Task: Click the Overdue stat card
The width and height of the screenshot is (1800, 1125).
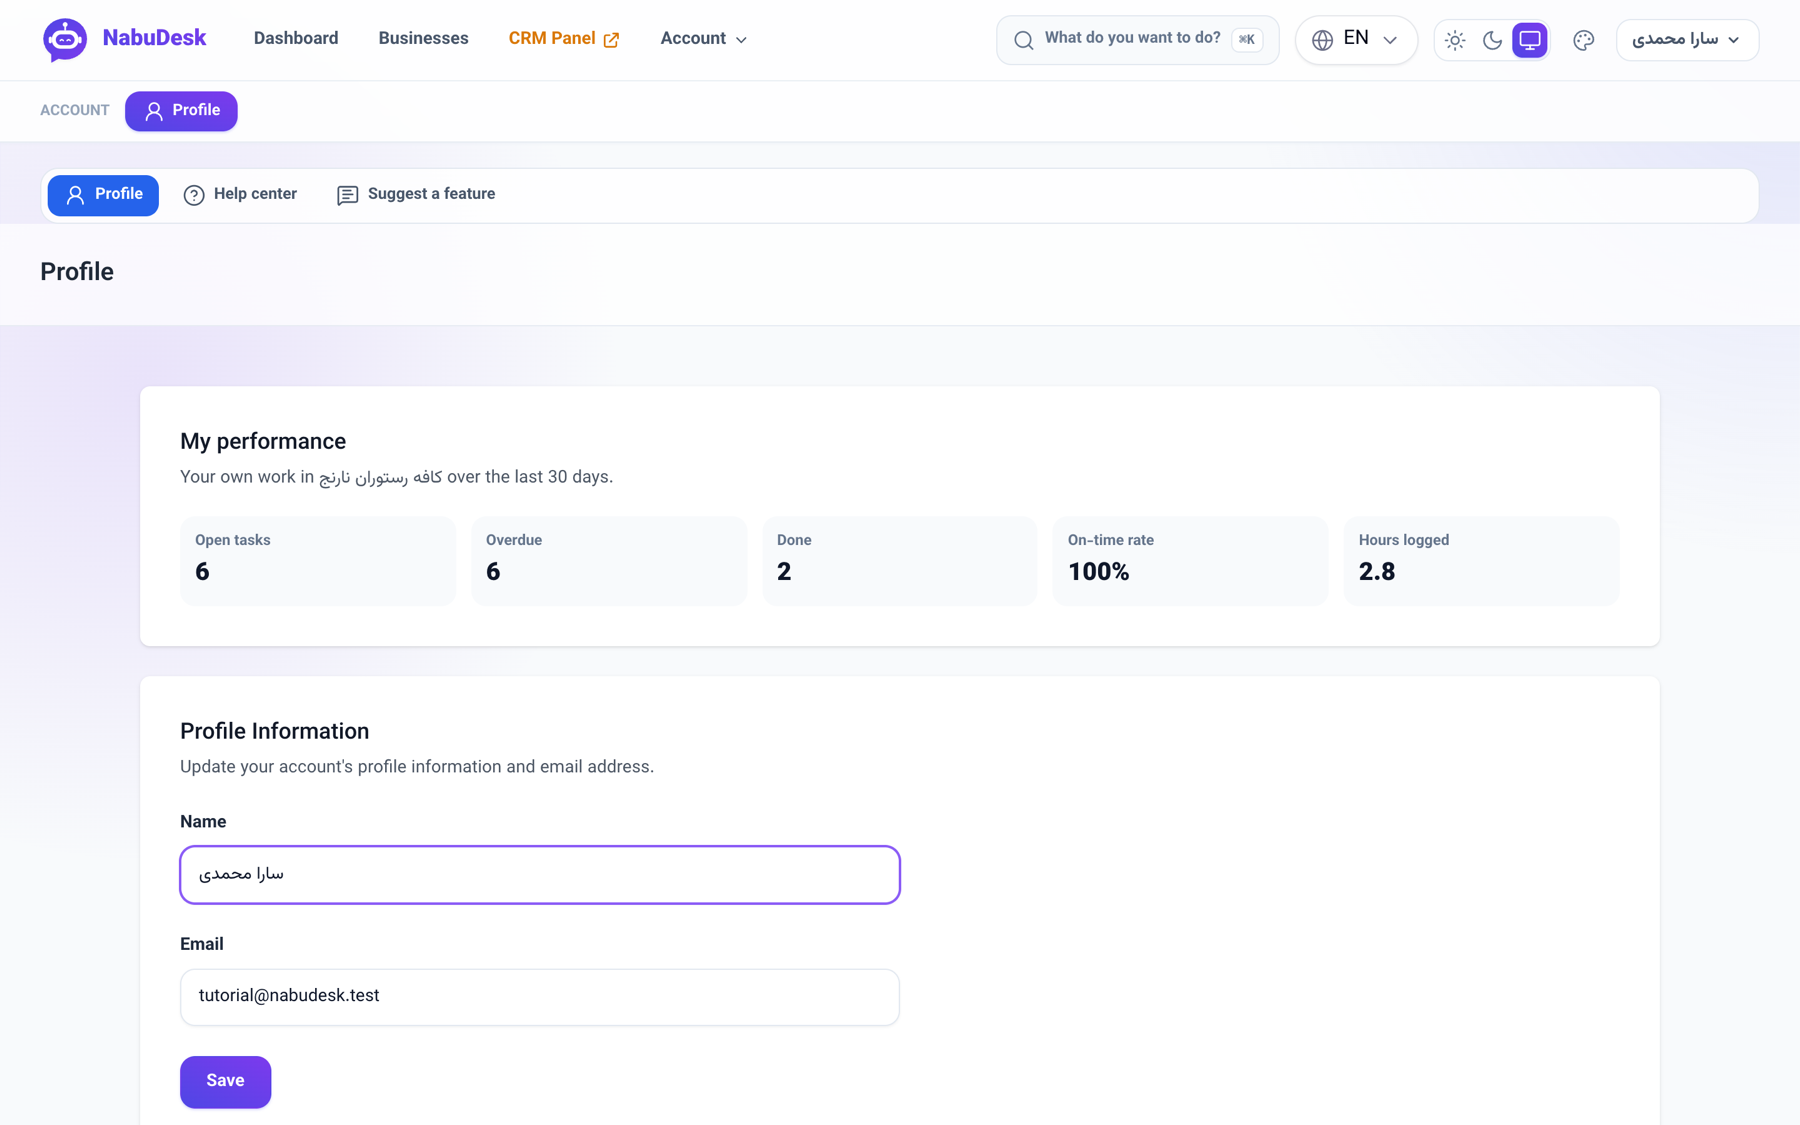Action: 609,561
